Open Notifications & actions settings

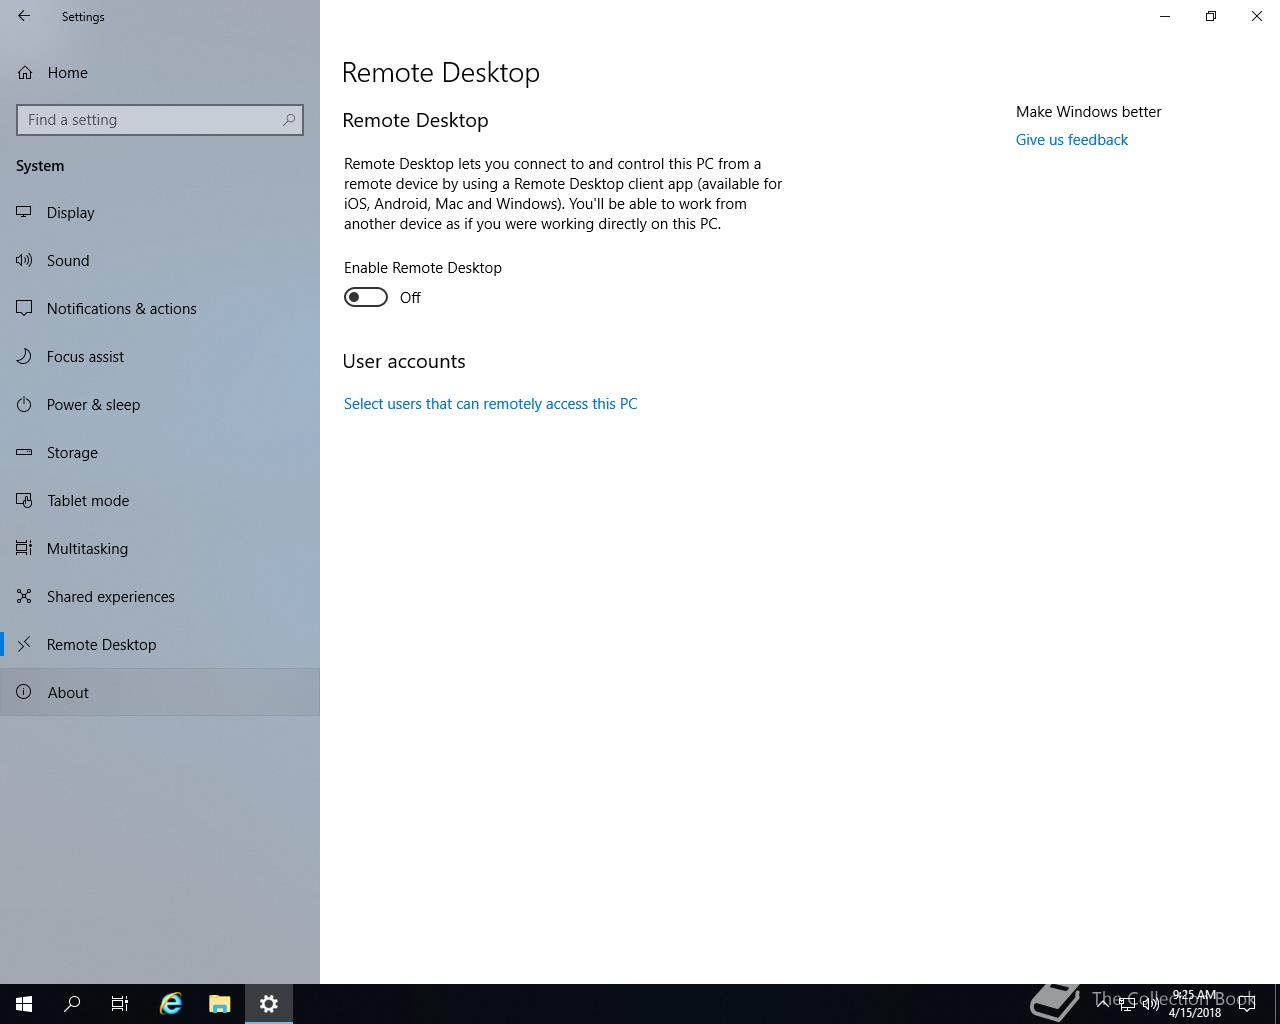coord(160,309)
